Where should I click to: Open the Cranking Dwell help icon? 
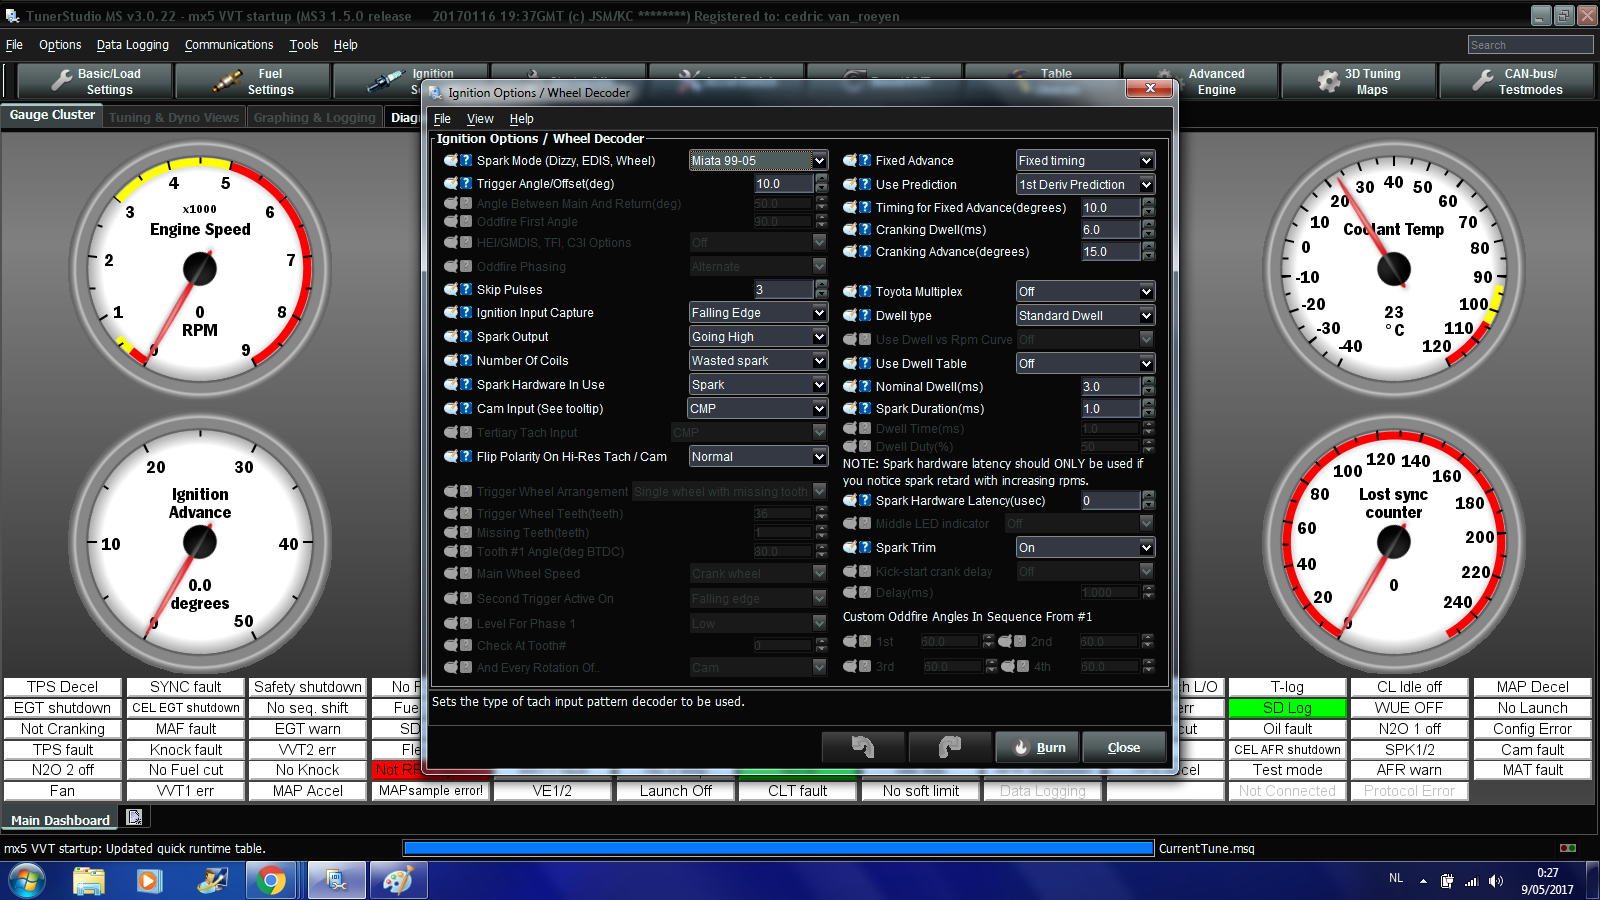click(x=865, y=229)
